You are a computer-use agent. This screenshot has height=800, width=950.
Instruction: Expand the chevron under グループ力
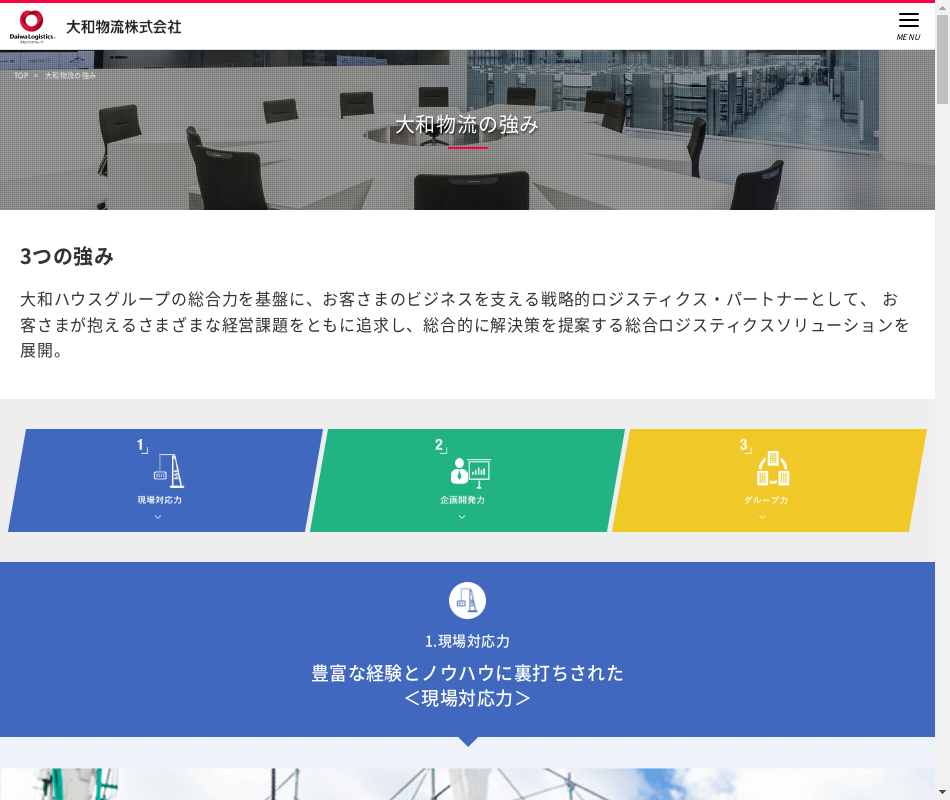point(762,517)
